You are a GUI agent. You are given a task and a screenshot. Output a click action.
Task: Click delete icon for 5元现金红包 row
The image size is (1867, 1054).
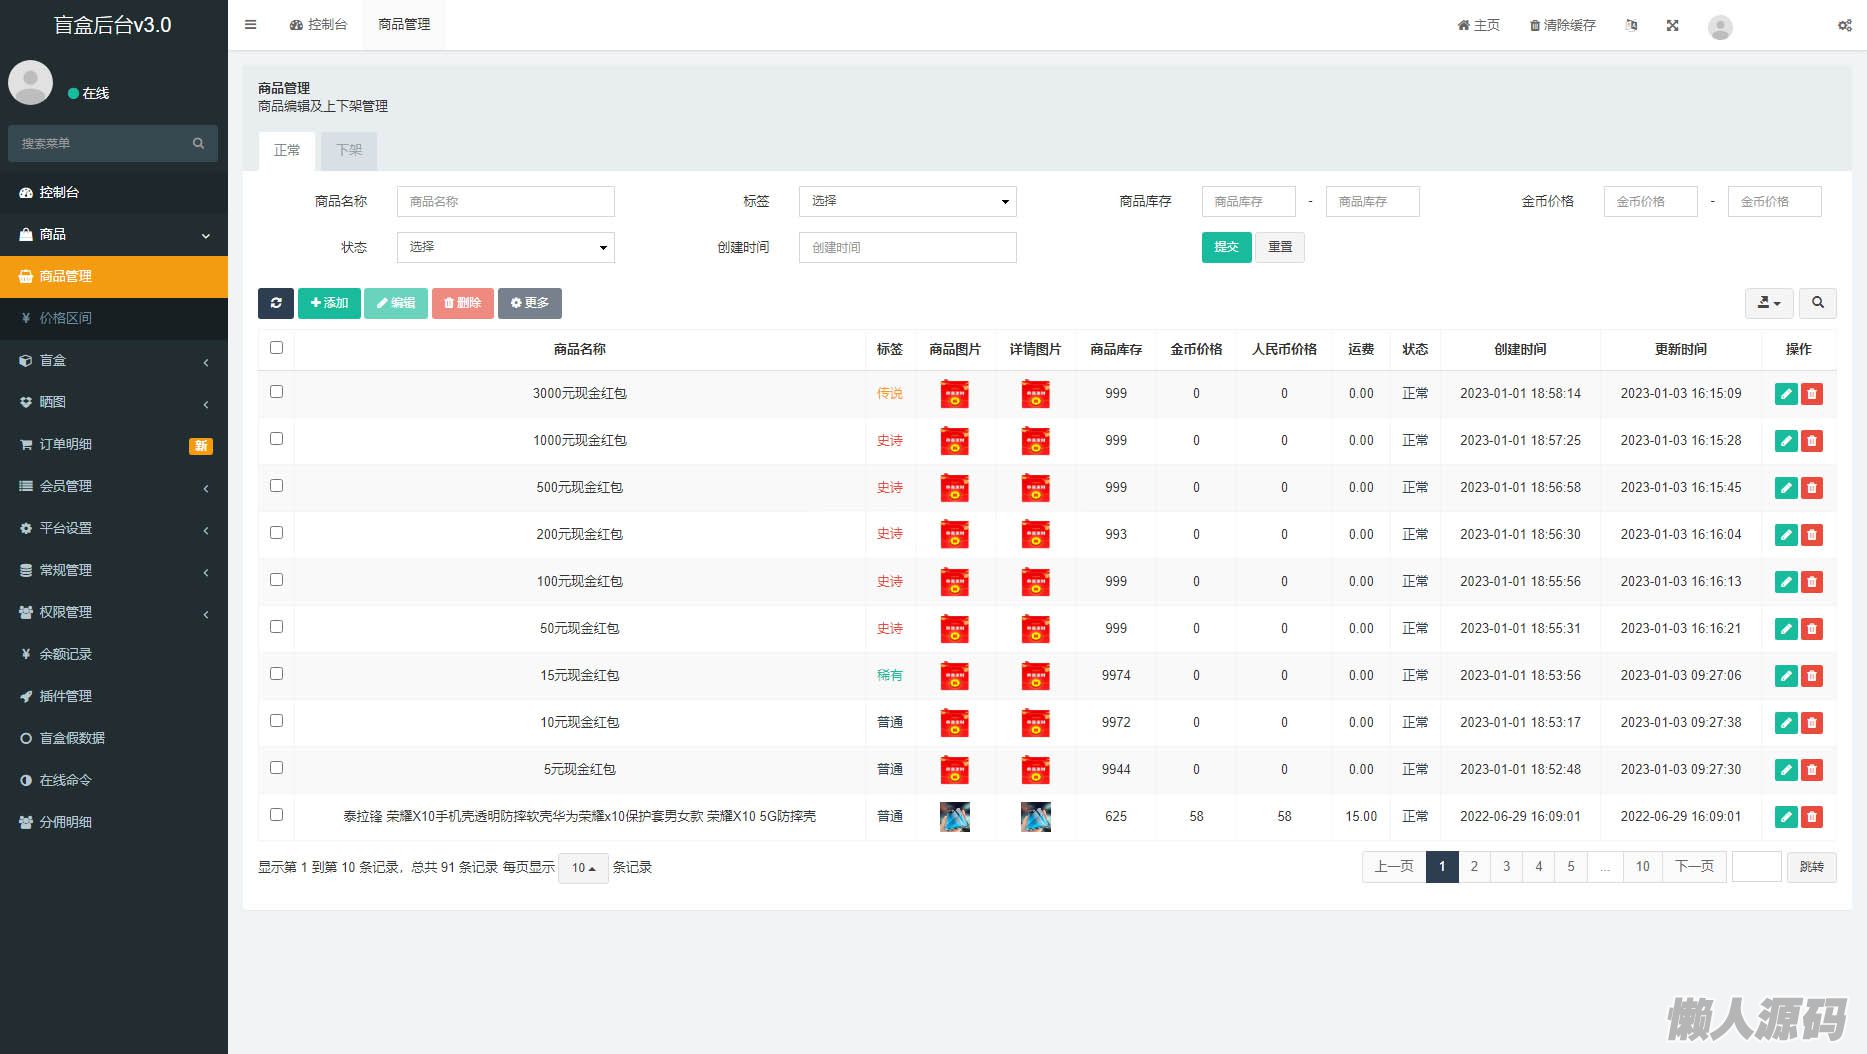[1811, 770]
